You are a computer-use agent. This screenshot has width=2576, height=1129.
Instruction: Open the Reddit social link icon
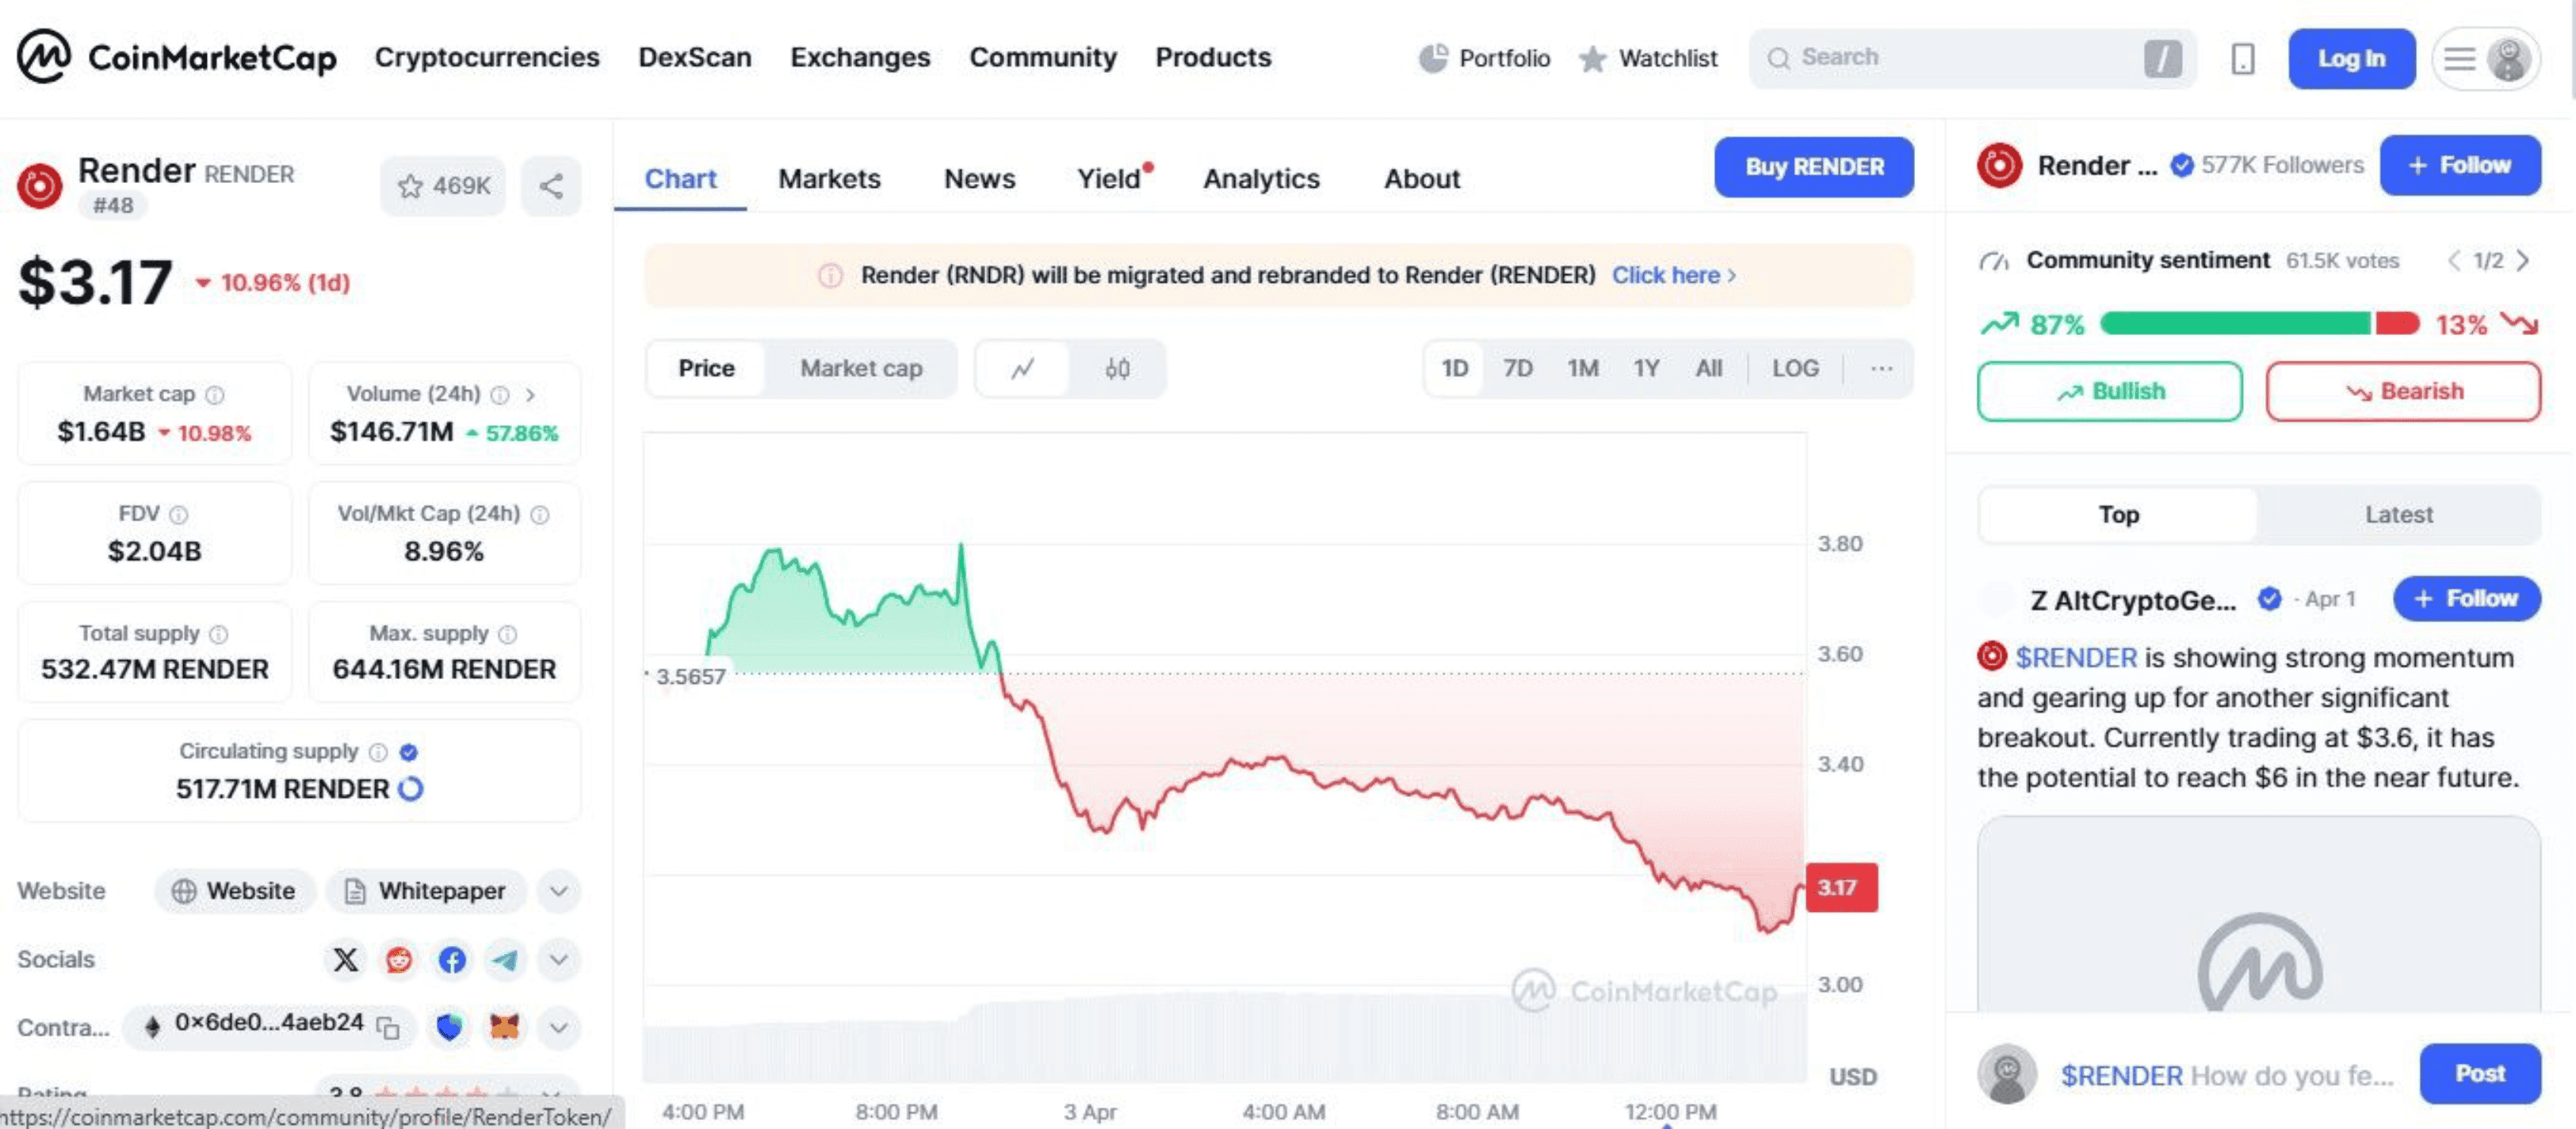[x=399, y=960]
